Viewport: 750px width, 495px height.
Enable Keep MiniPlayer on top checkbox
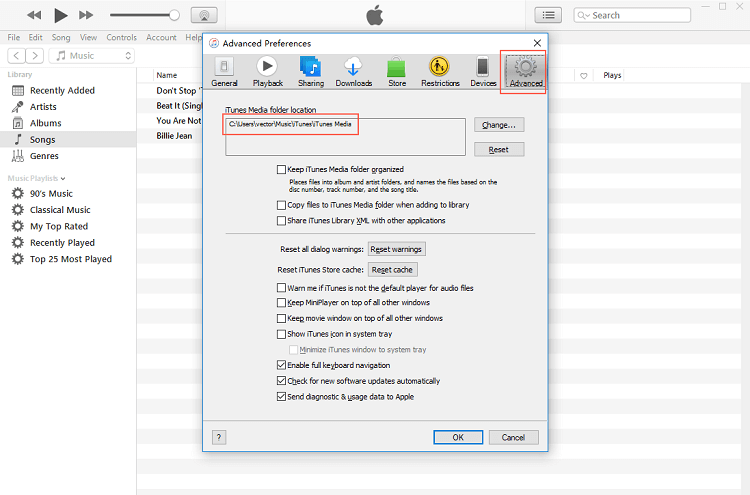(x=281, y=303)
